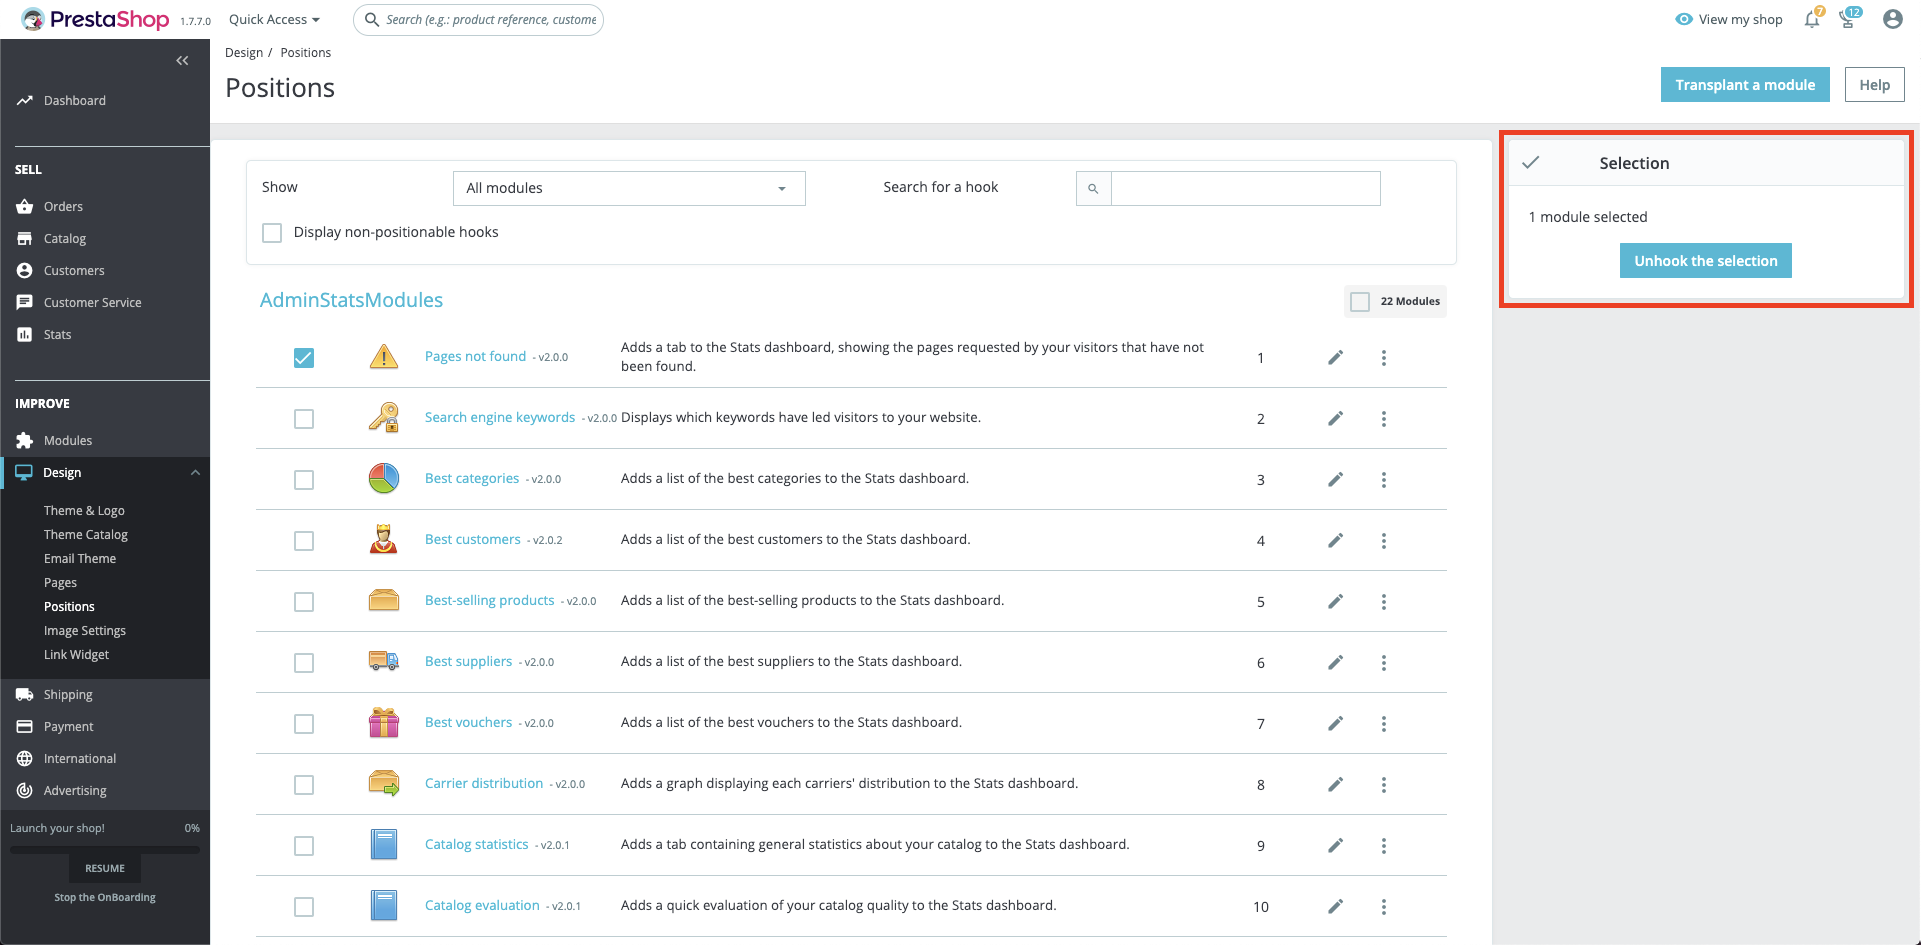Screen dimensions: 1921x945
Task: Click the Unhook the selection button
Action: [x=1705, y=260]
